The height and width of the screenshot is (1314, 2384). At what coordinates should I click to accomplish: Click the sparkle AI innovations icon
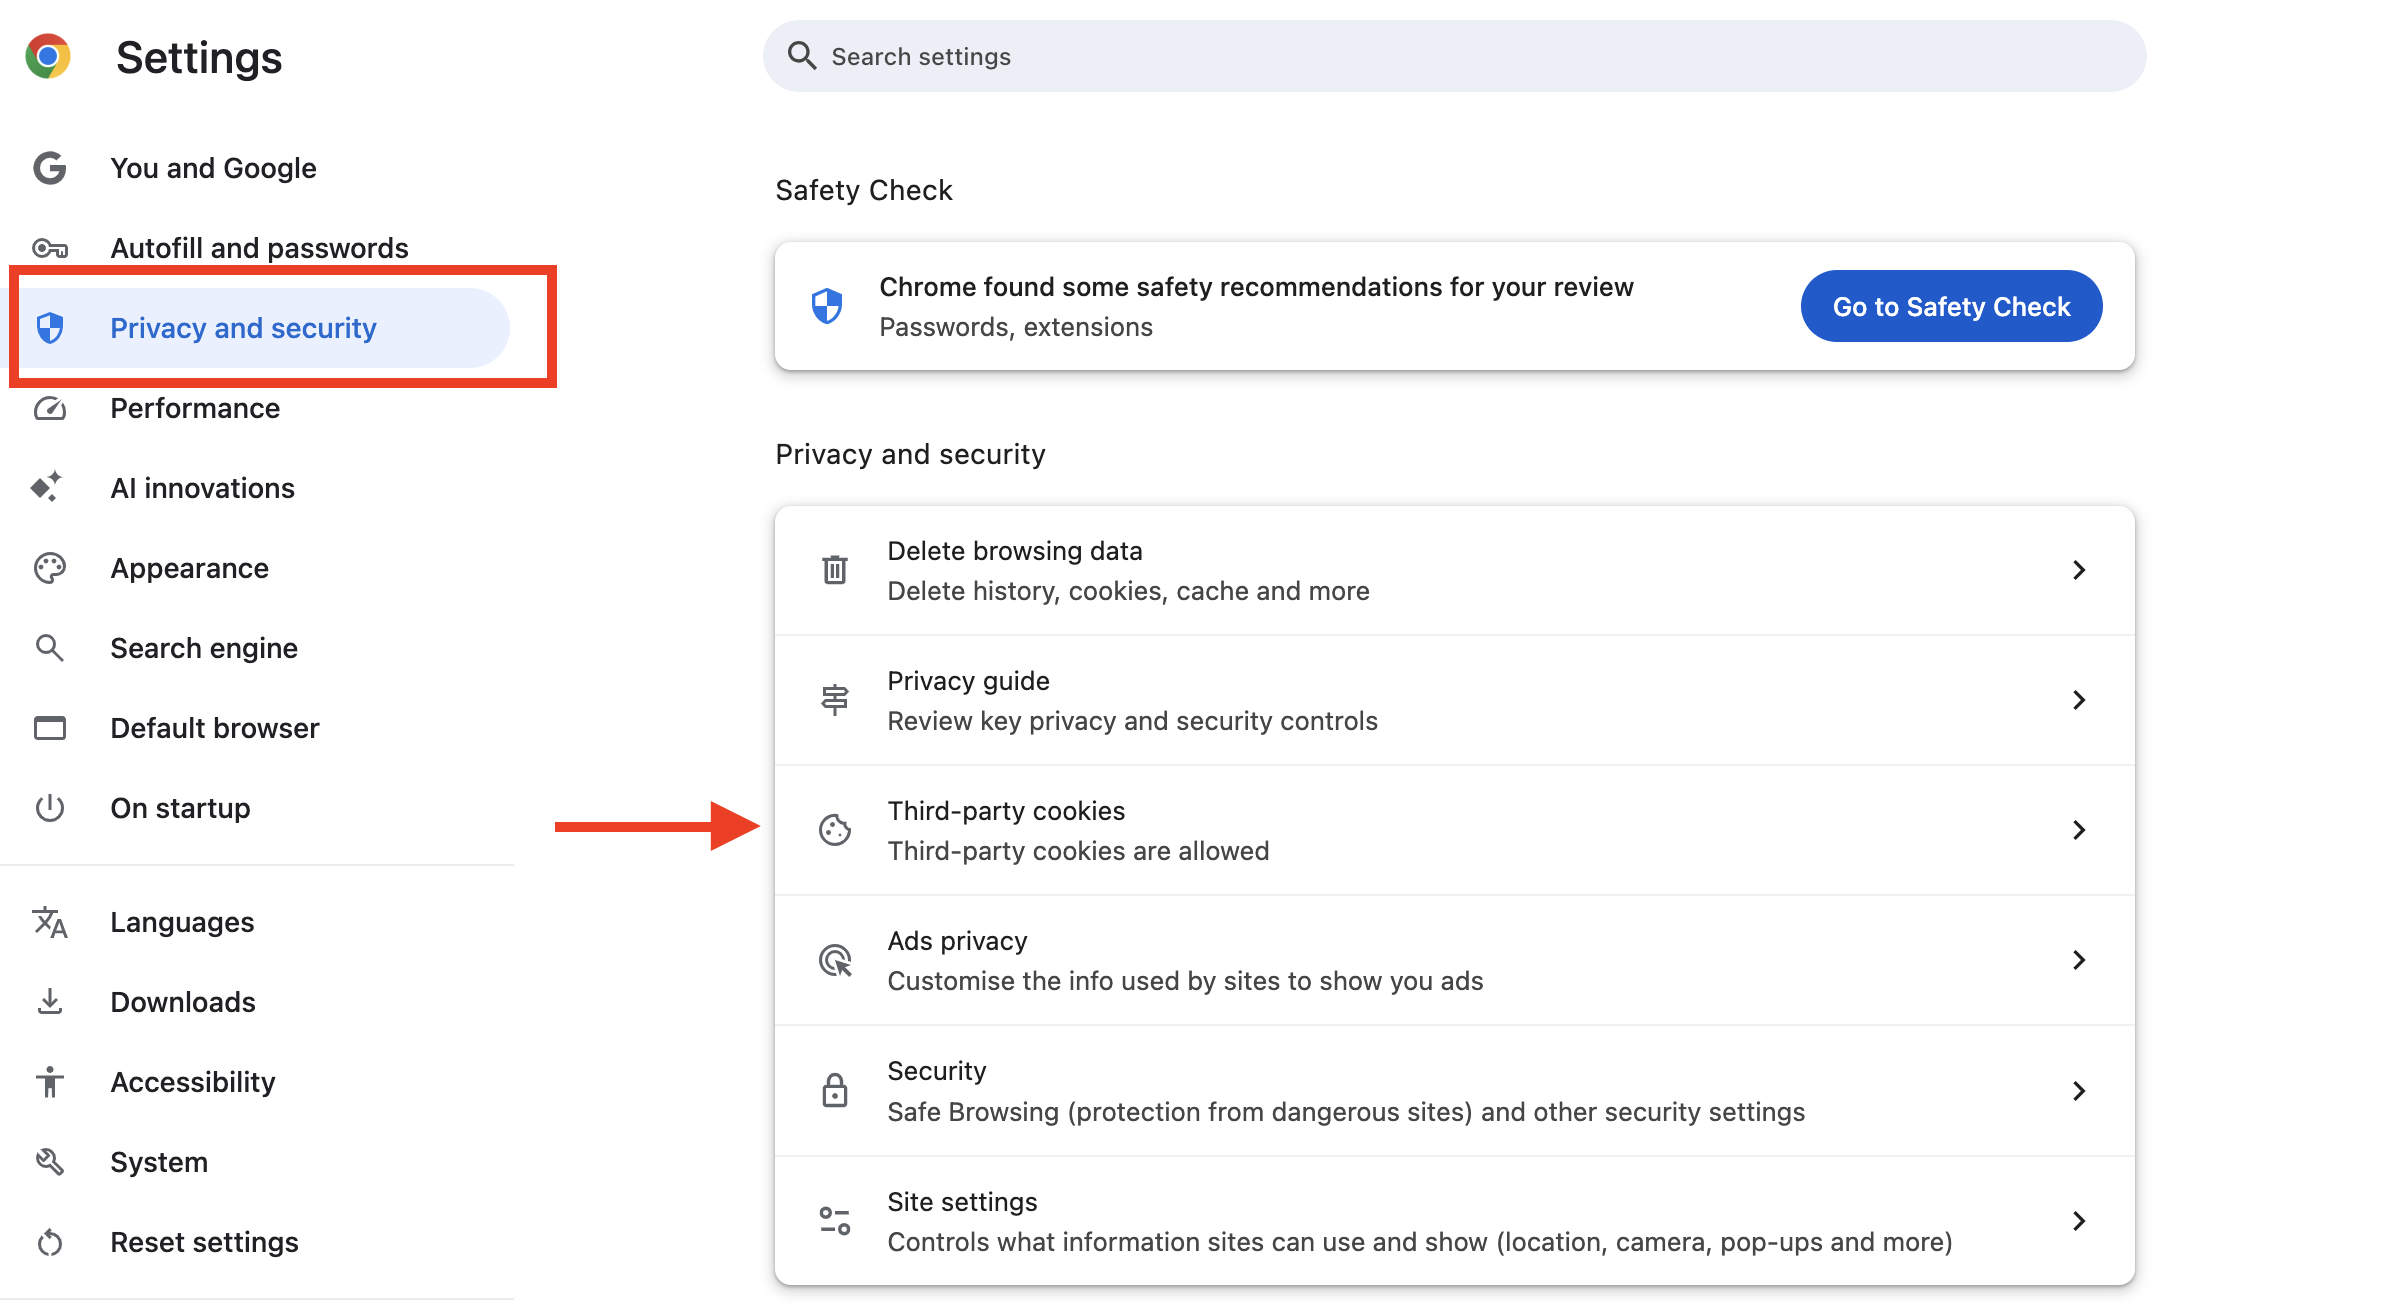47,487
